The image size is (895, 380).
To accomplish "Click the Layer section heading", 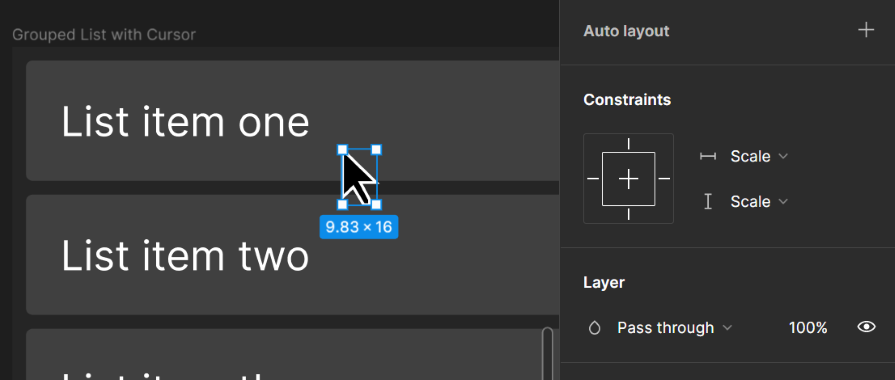I will coord(604,282).
